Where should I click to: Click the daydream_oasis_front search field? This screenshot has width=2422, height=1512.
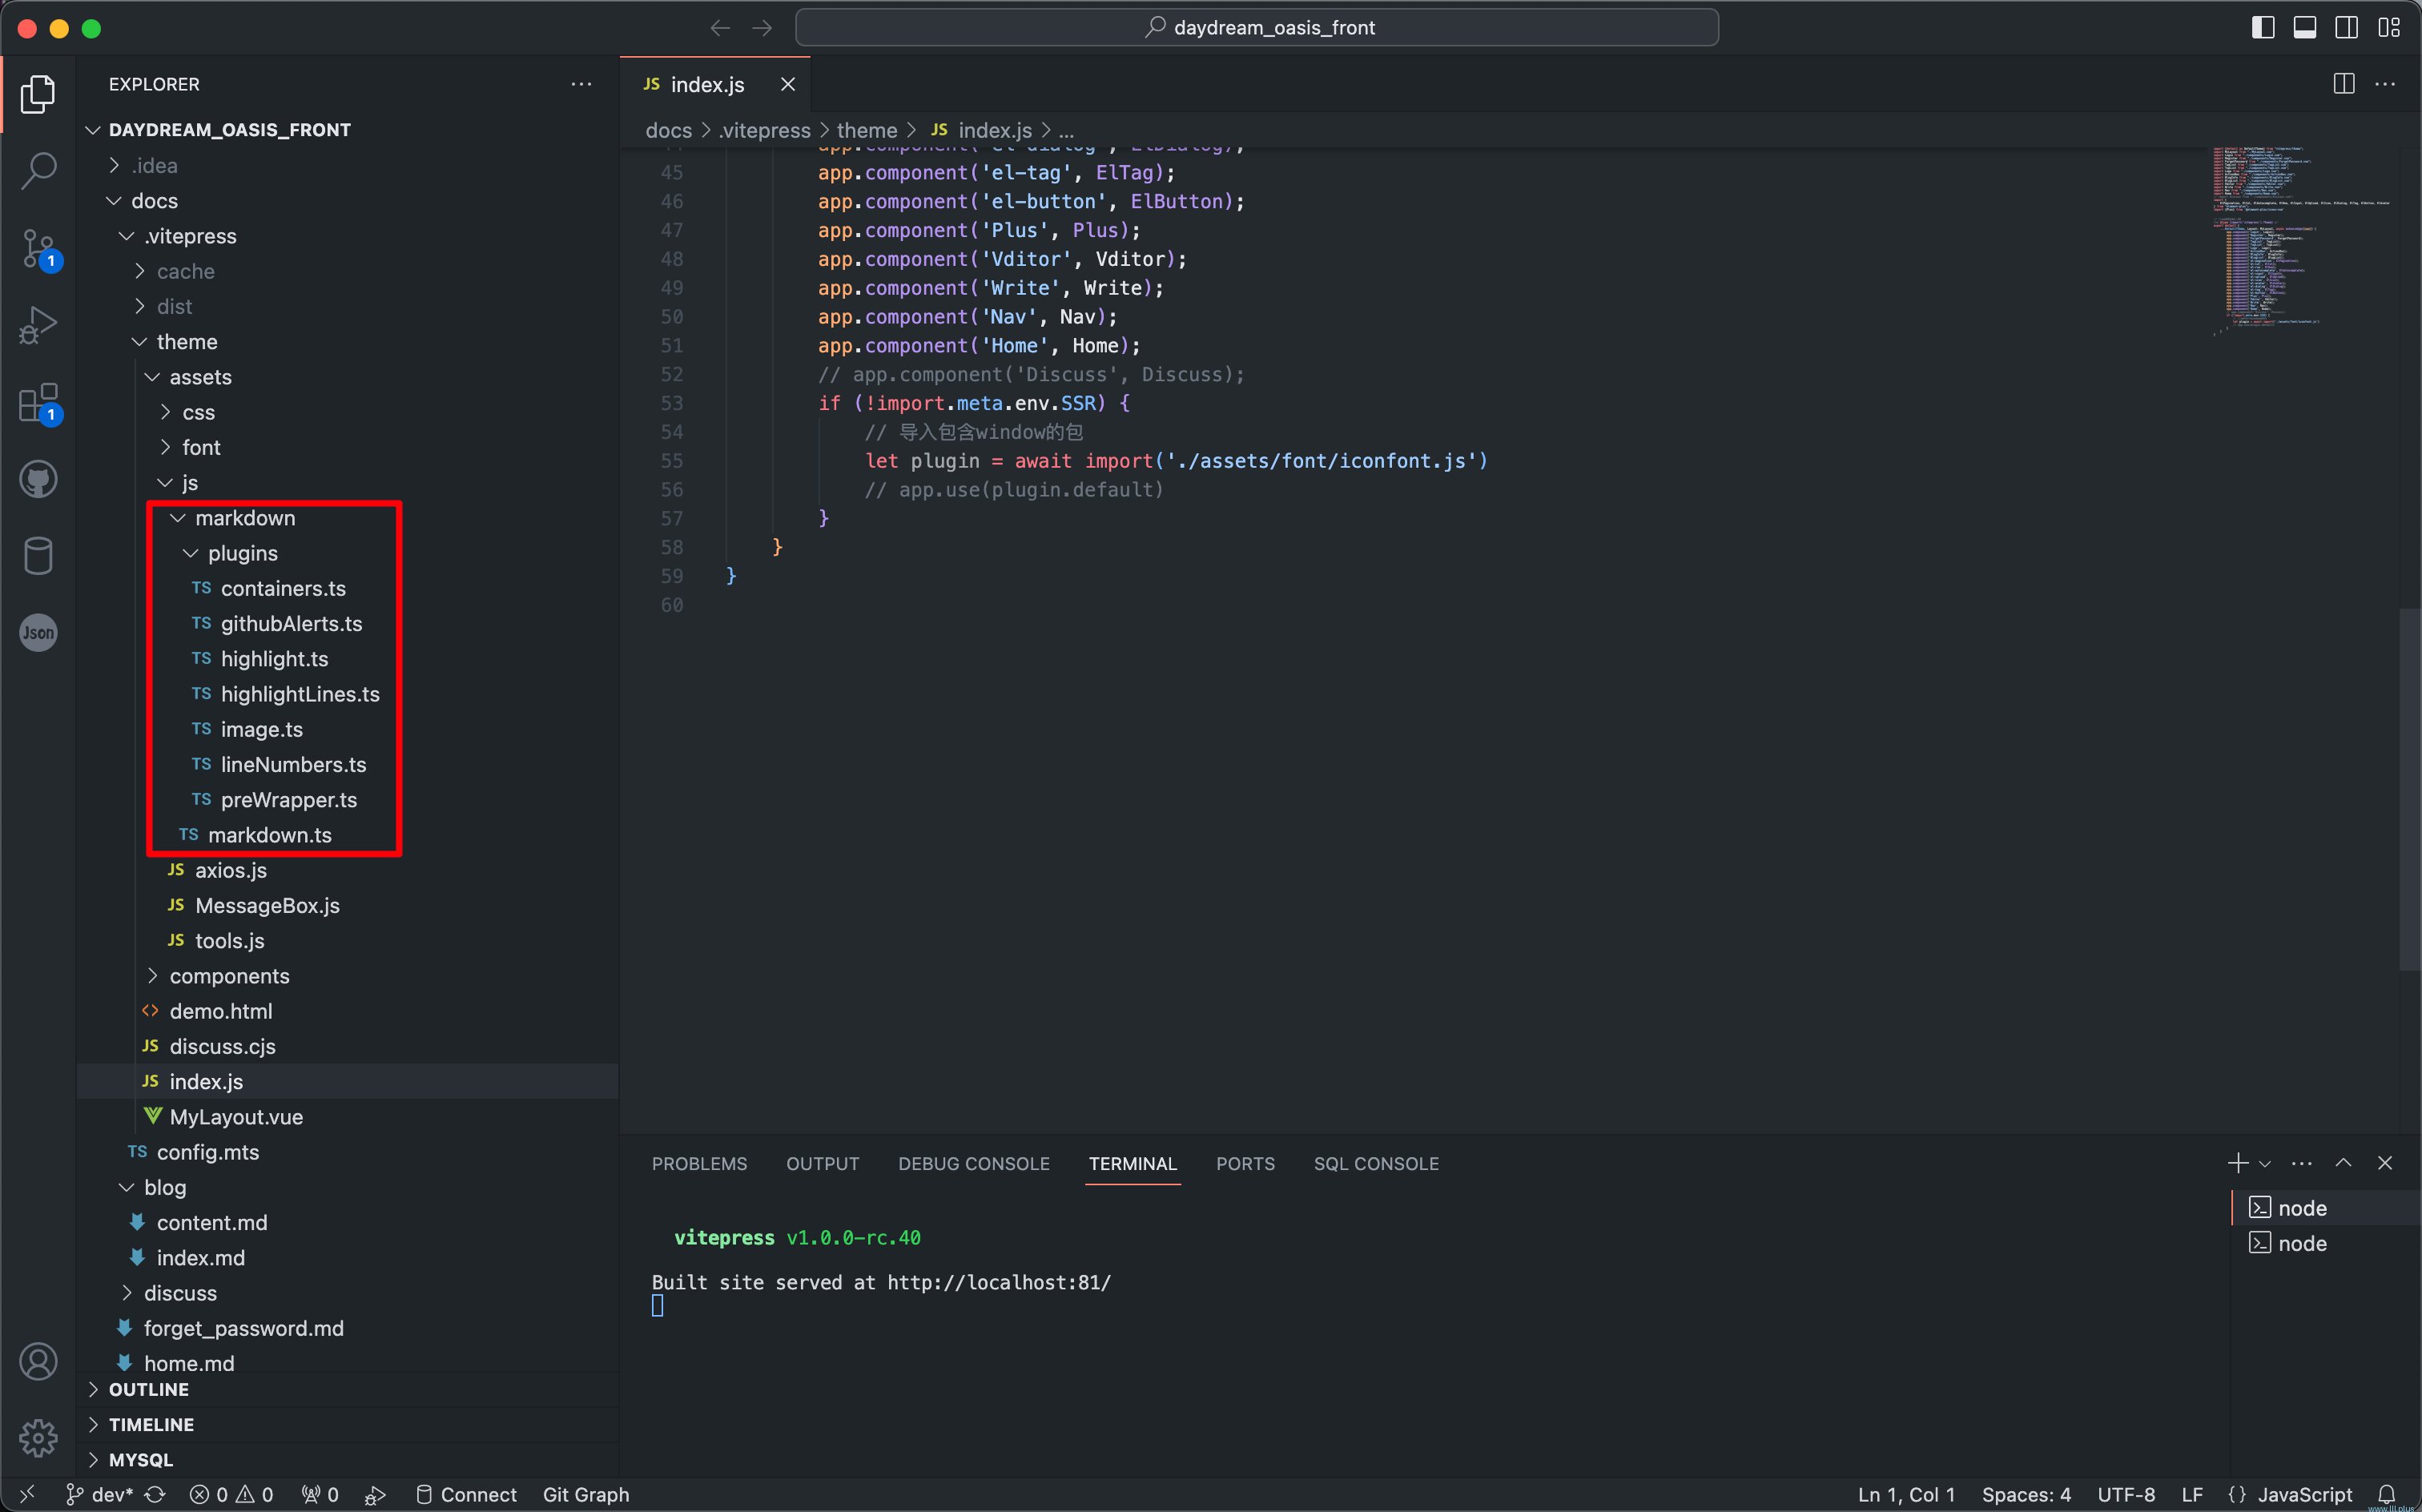coord(1256,28)
